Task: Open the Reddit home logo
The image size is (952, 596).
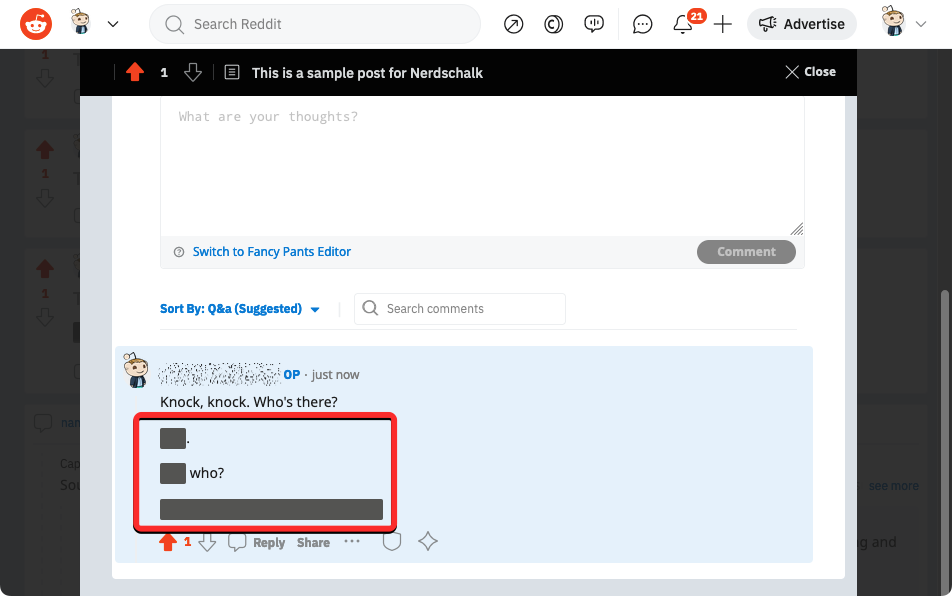Action: tap(36, 24)
